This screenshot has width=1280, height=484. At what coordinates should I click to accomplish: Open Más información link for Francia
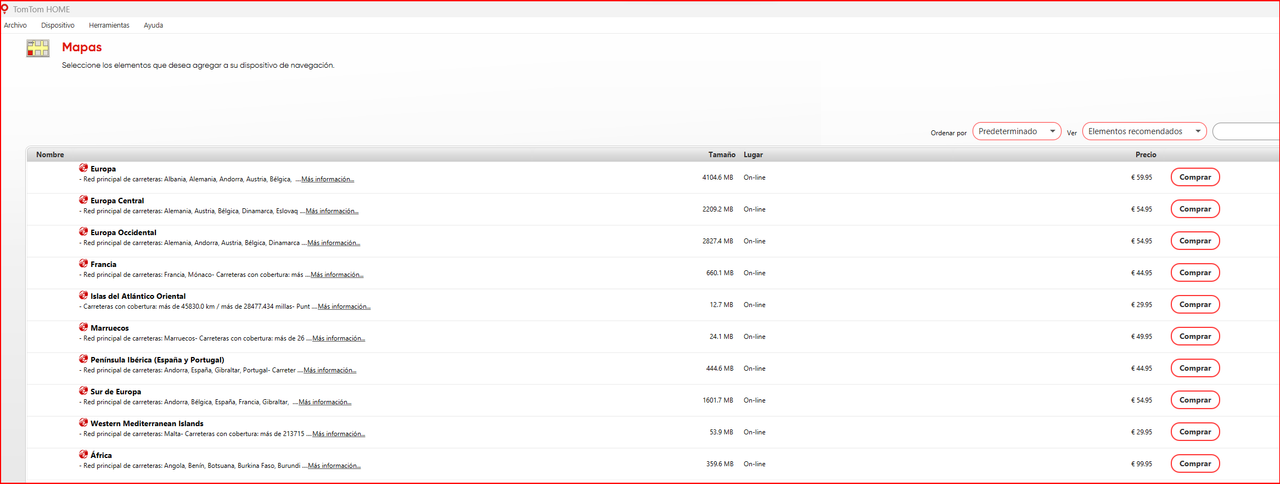(337, 274)
